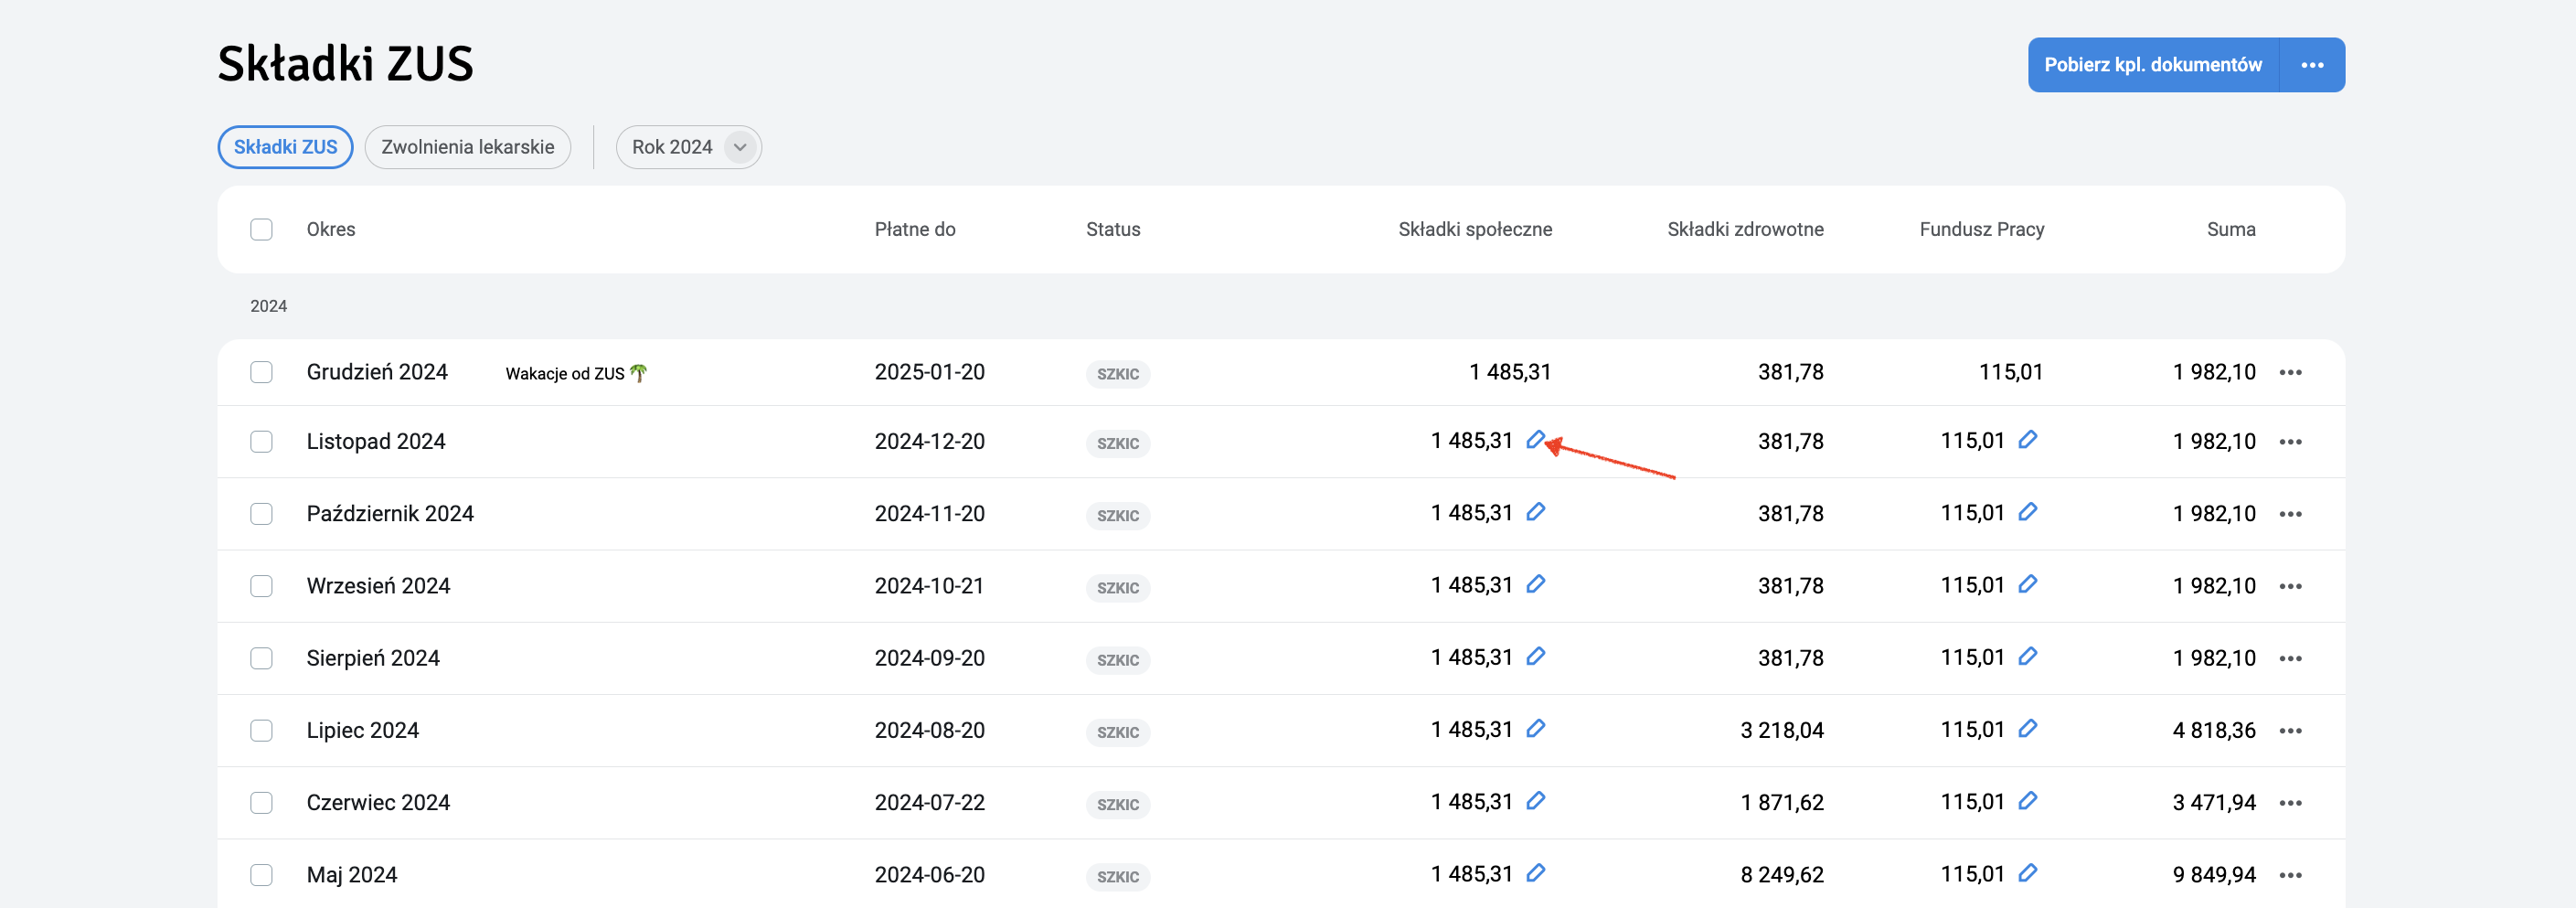Click SZKIC status badge for Maj 2024
This screenshot has height=908, width=2576.
1118,877
